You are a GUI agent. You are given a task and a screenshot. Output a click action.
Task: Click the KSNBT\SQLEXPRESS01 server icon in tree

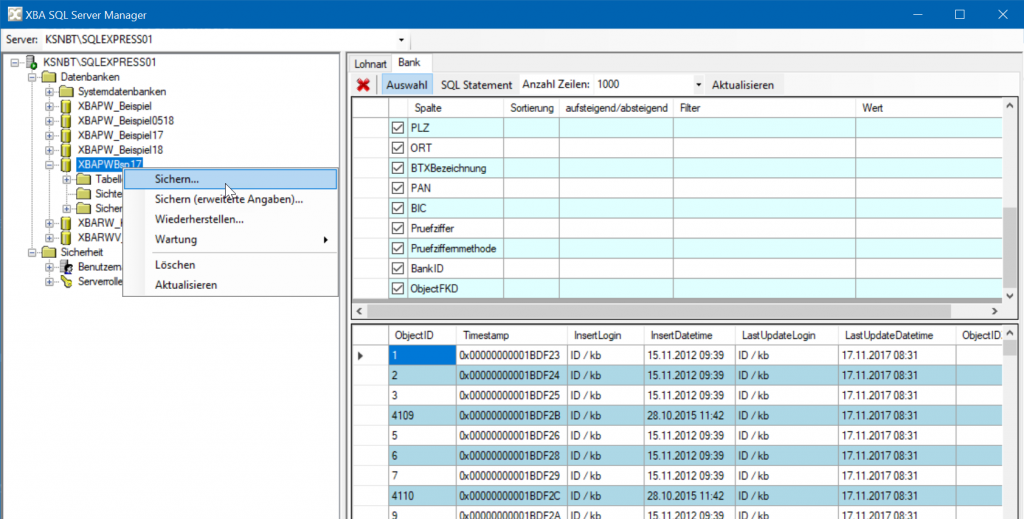point(32,62)
